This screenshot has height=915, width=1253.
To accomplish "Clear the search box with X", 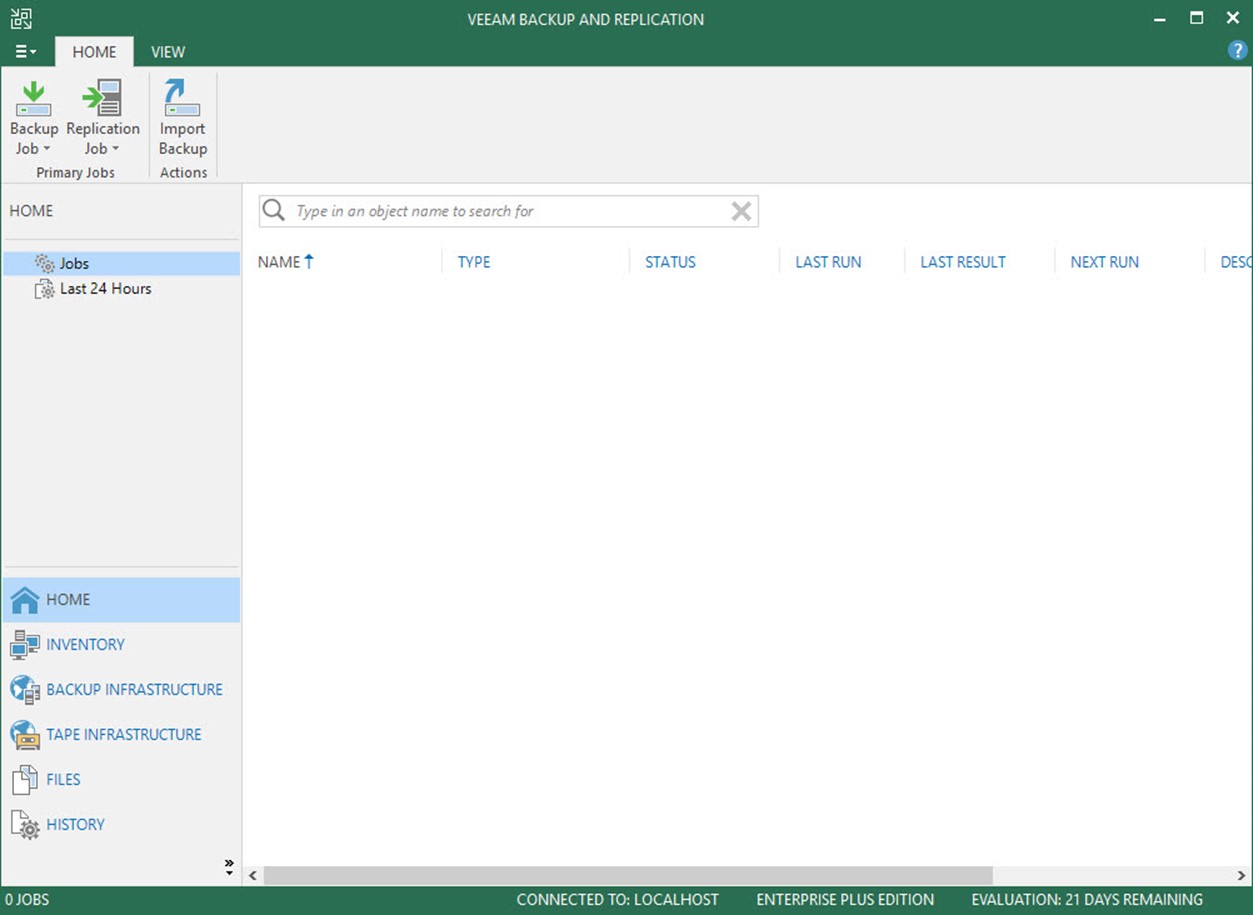I will click(x=741, y=211).
